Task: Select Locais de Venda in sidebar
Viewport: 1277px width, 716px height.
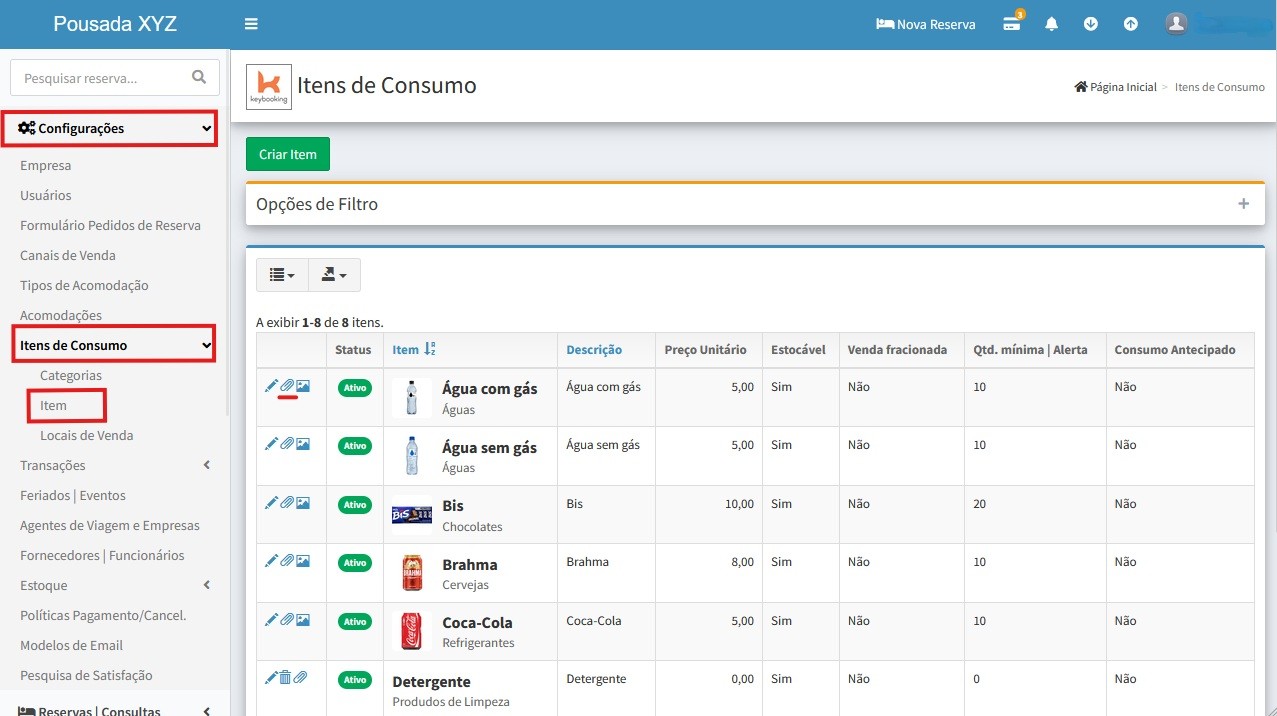Action: pyautogui.click(x=86, y=435)
